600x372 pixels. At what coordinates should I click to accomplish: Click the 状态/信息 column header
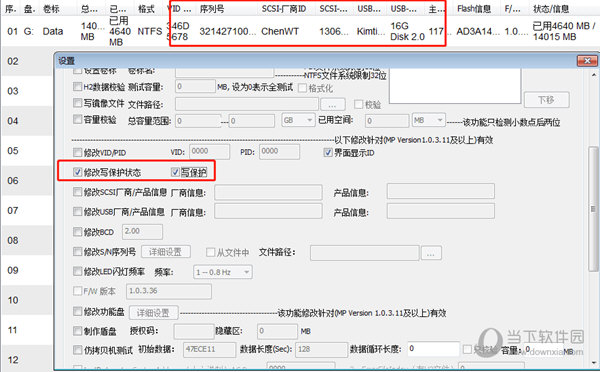(551, 9)
